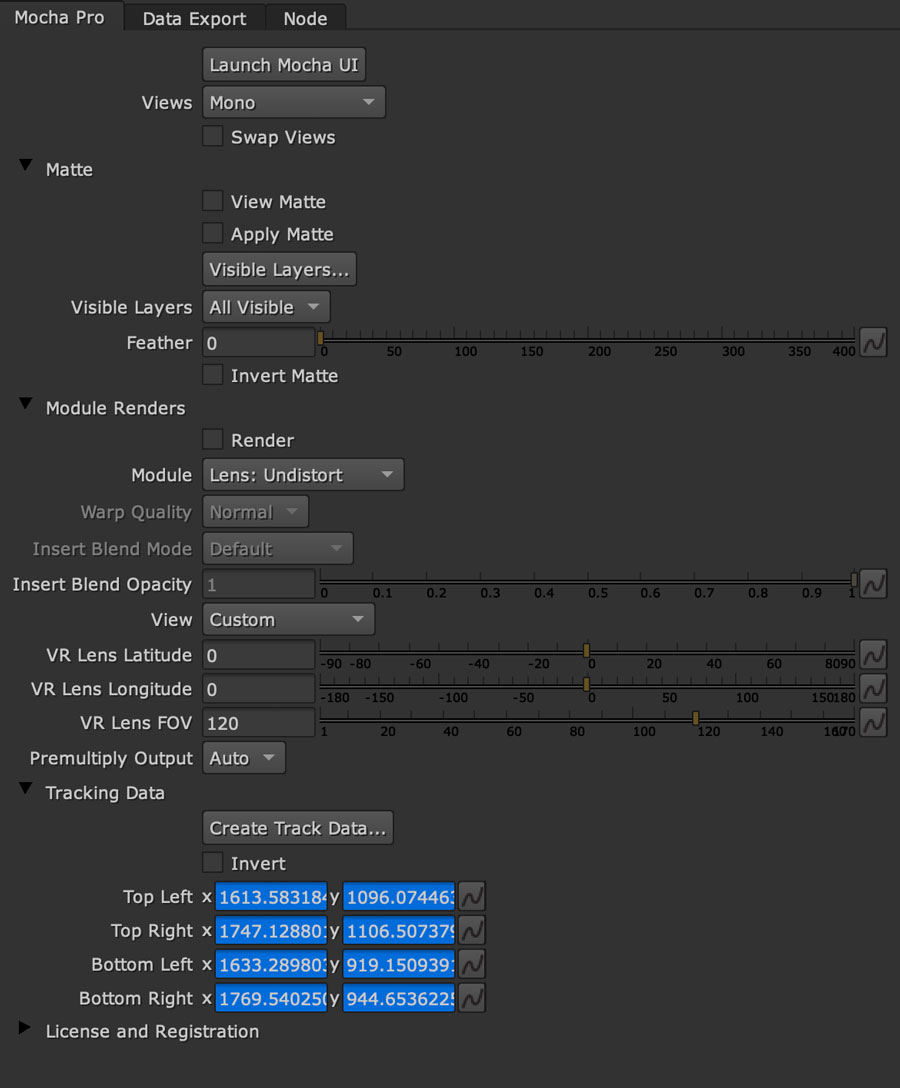Check the Invert Matte box
900x1088 pixels.
[x=212, y=375]
